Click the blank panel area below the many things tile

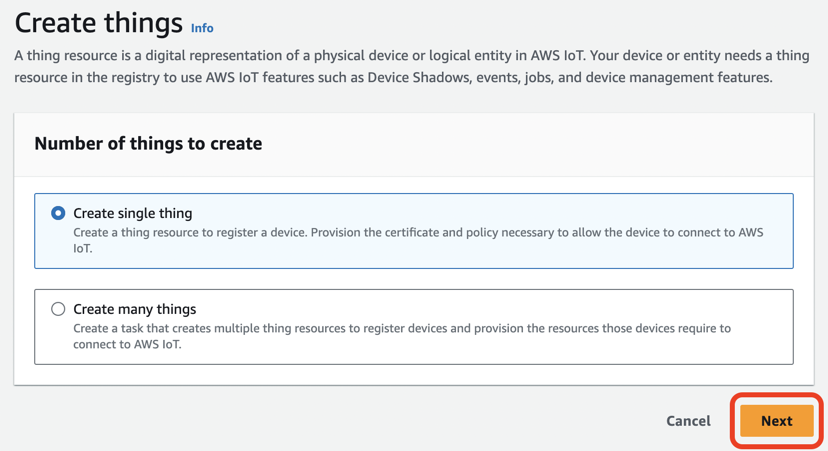[x=413, y=374]
